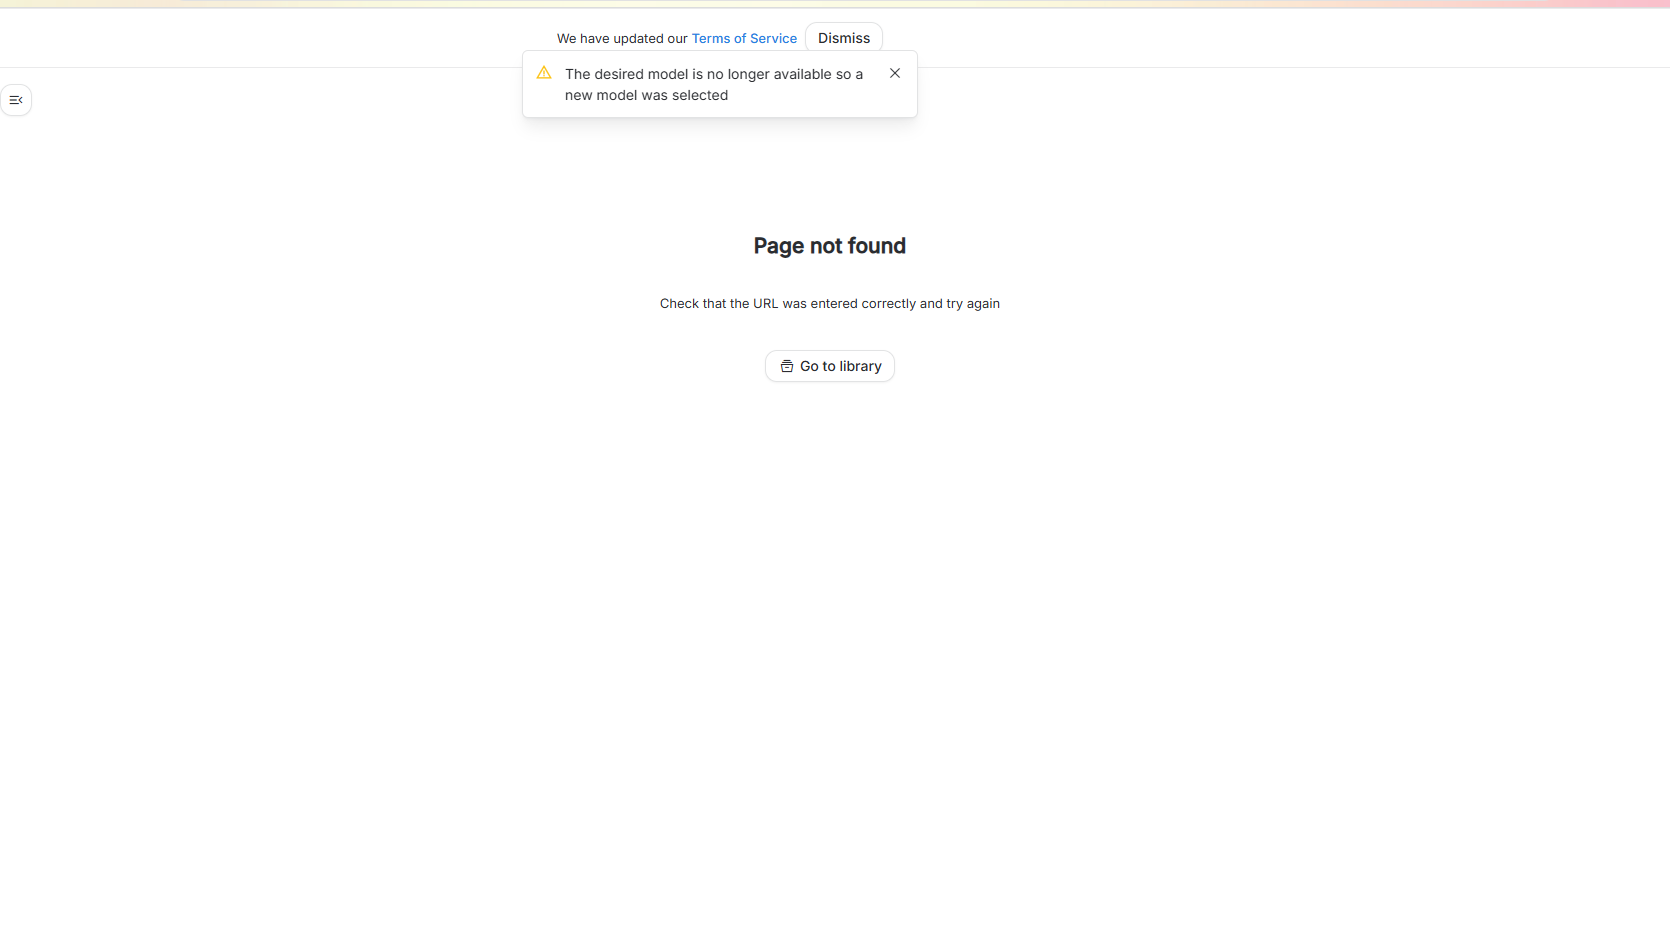The width and height of the screenshot is (1670, 938).
Task: Click the word 'Service' in the blue link
Action: 773,38
